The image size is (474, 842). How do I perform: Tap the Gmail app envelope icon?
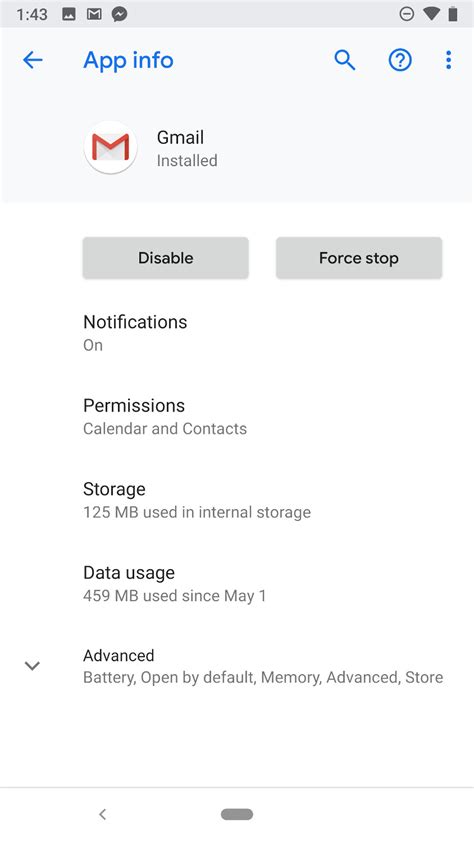pos(111,147)
